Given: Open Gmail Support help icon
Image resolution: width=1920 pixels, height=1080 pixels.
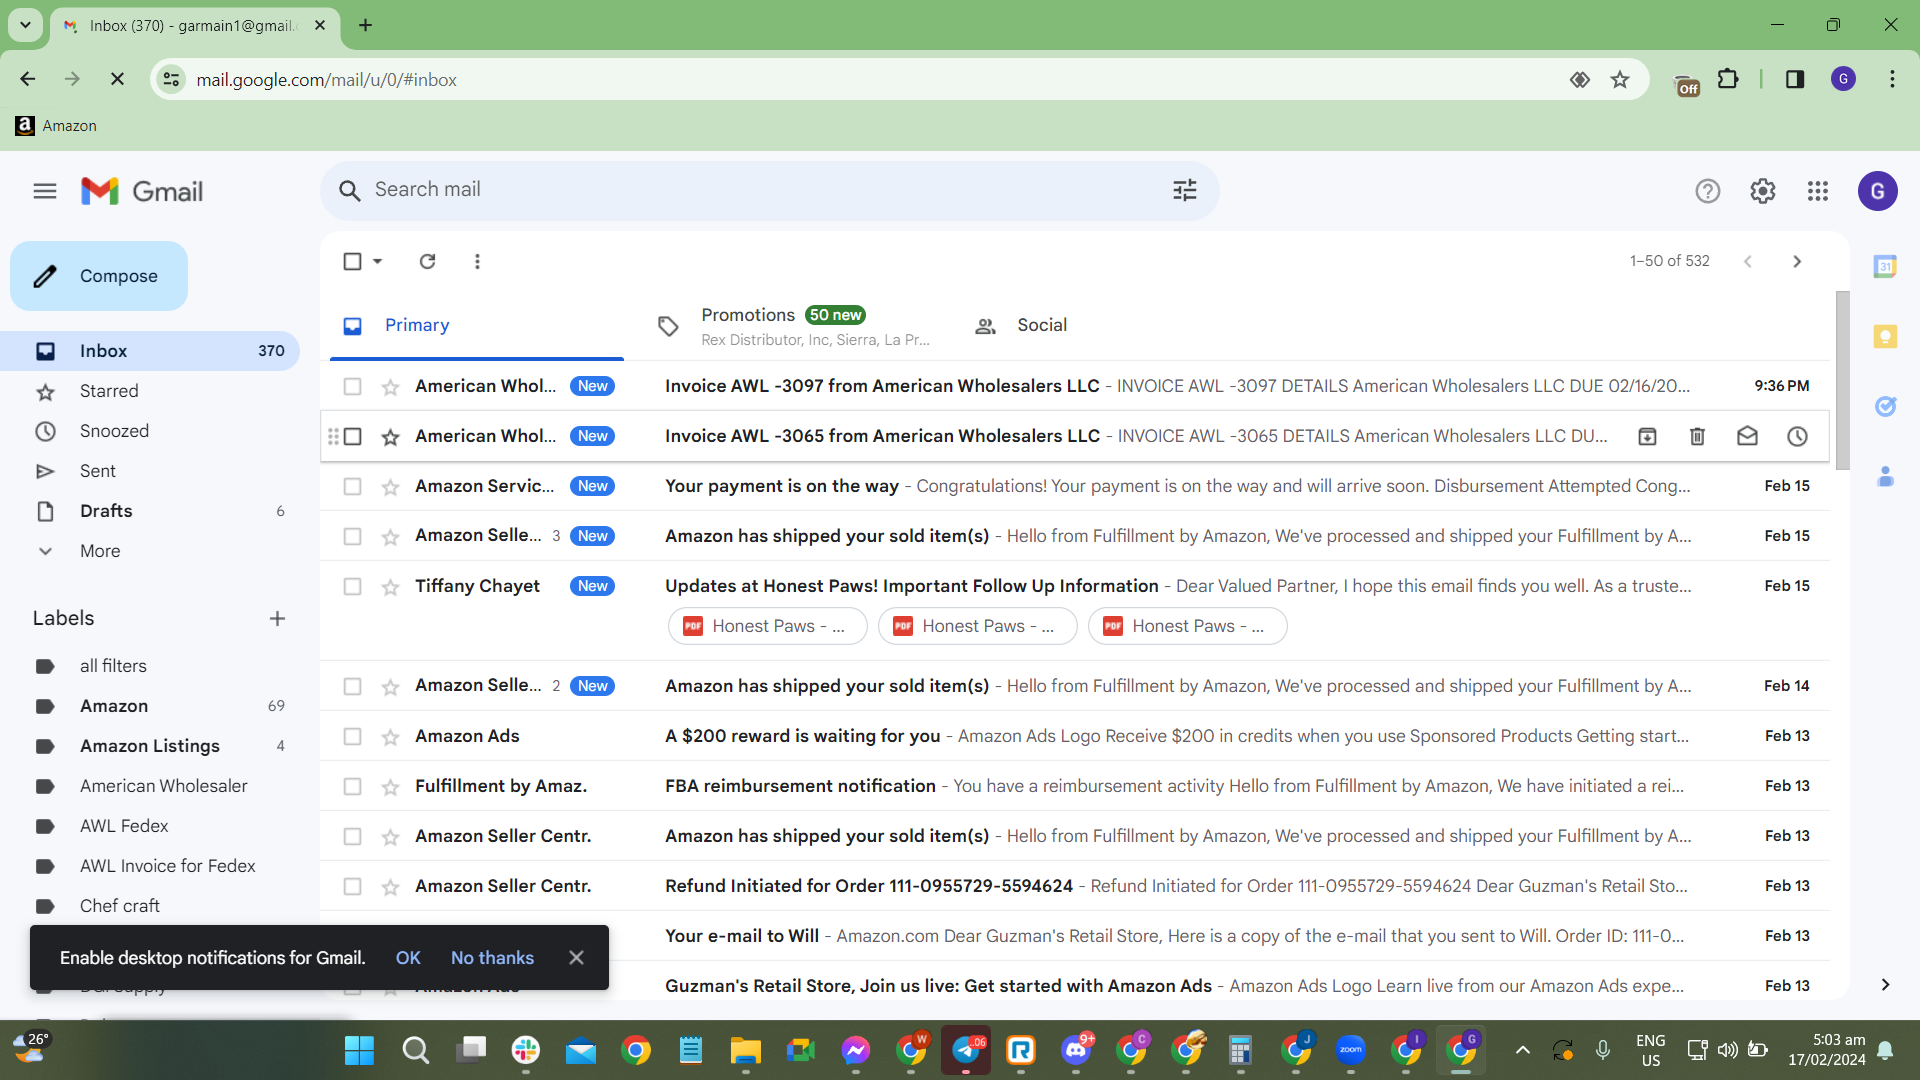Looking at the screenshot, I should point(1708,191).
